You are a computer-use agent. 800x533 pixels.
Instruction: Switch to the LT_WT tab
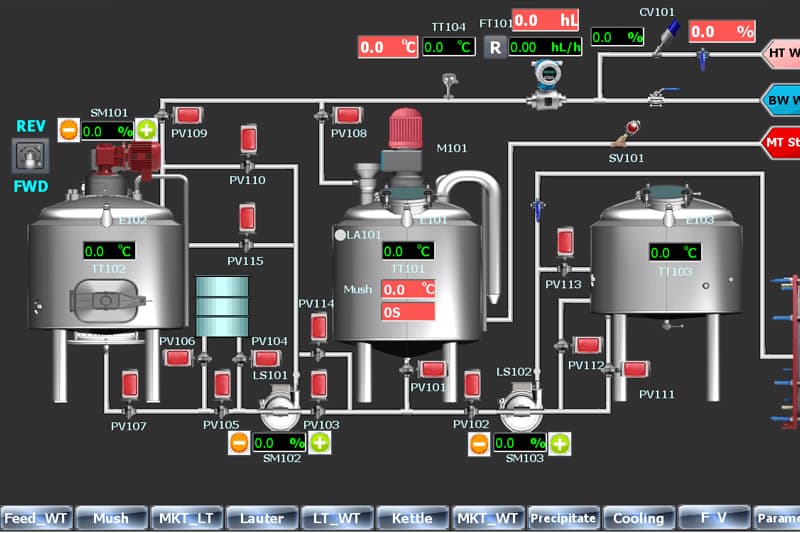tap(337, 518)
